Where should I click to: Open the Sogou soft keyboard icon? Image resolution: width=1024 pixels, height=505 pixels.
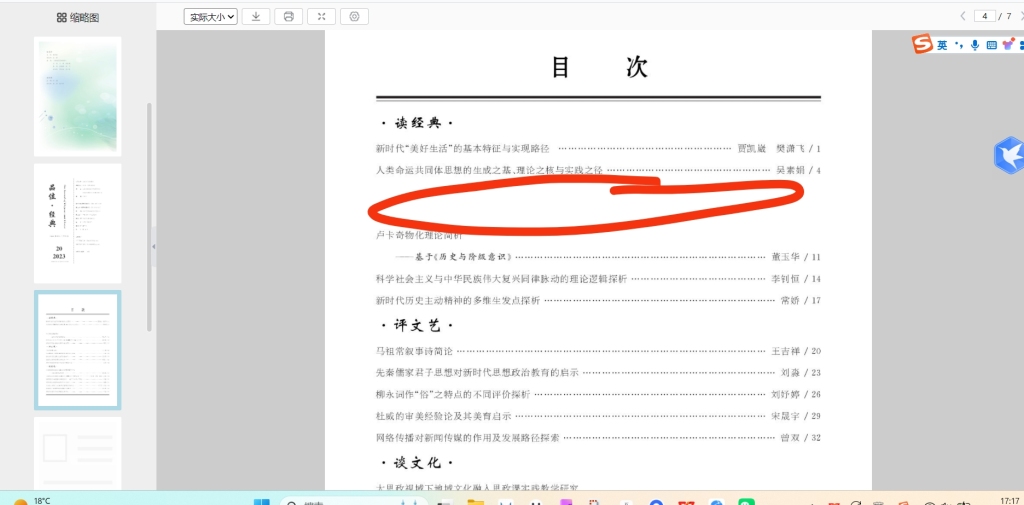point(991,45)
